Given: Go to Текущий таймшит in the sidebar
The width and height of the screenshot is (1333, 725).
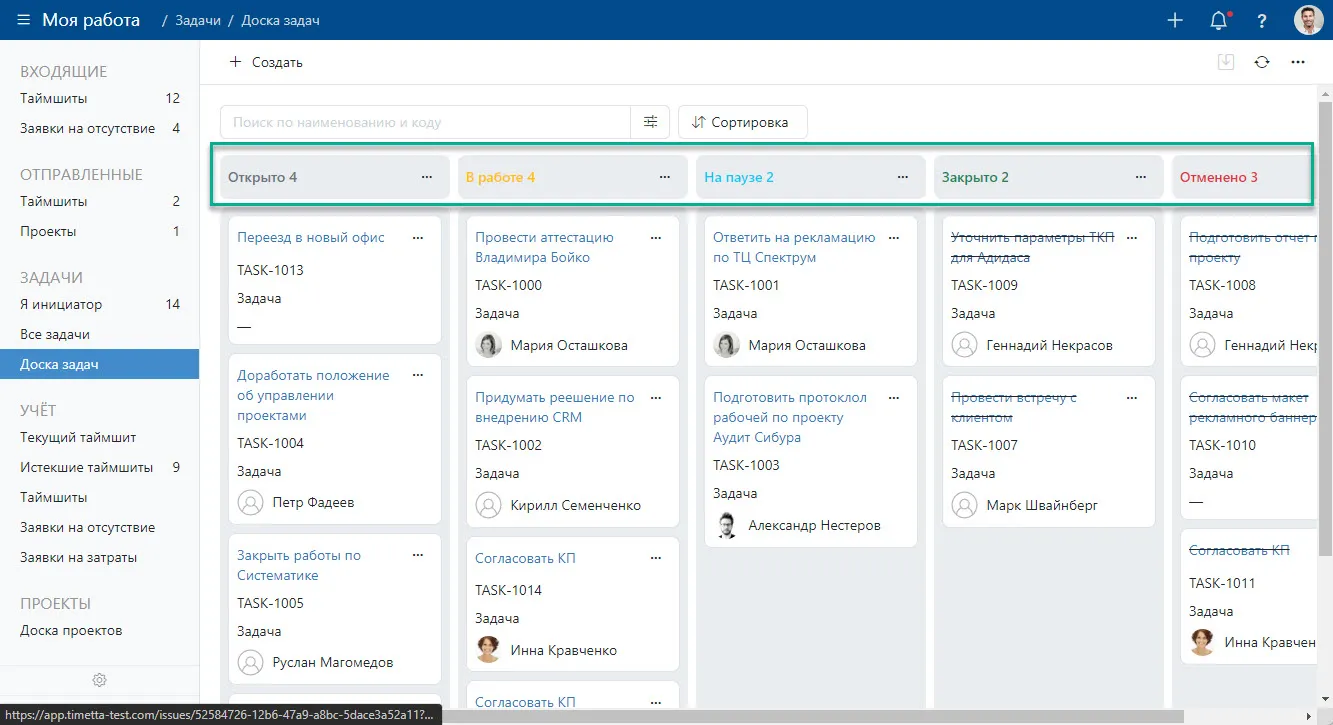Looking at the screenshot, I should pyautogui.click(x=78, y=437).
